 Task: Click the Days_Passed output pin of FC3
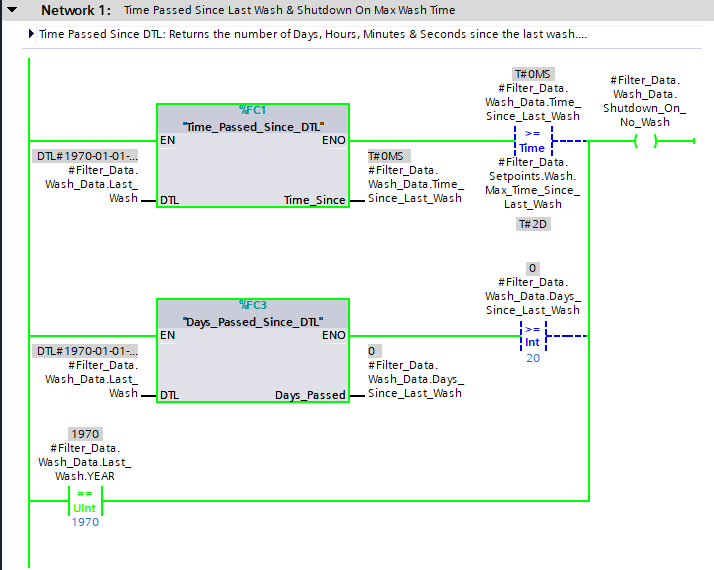point(310,395)
